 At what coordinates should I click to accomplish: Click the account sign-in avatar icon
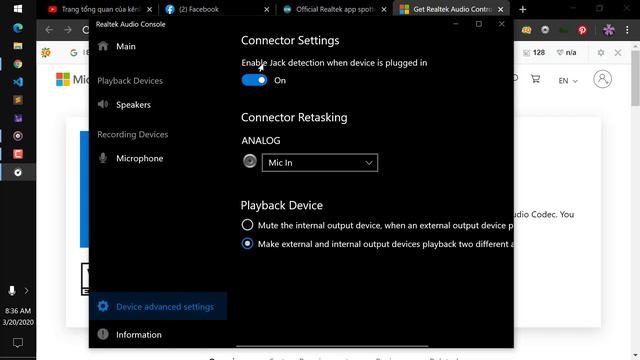pyautogui.click(x=602, y=79)
